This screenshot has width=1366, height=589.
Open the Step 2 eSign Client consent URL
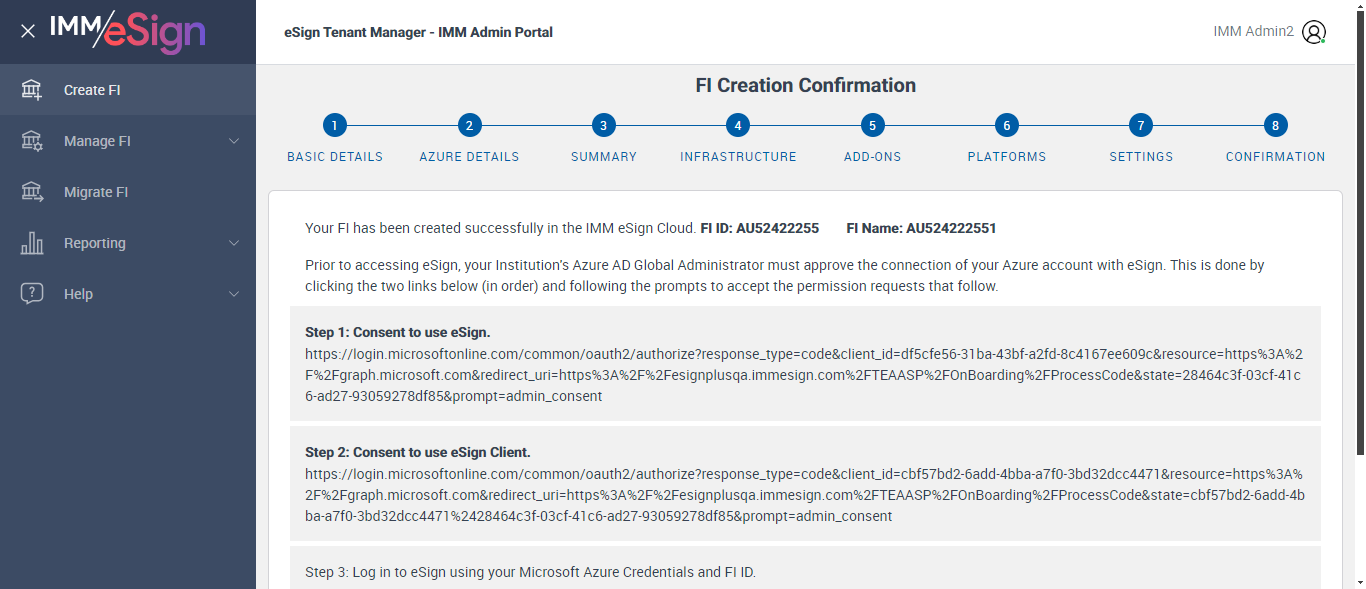(x=803, y=495)
